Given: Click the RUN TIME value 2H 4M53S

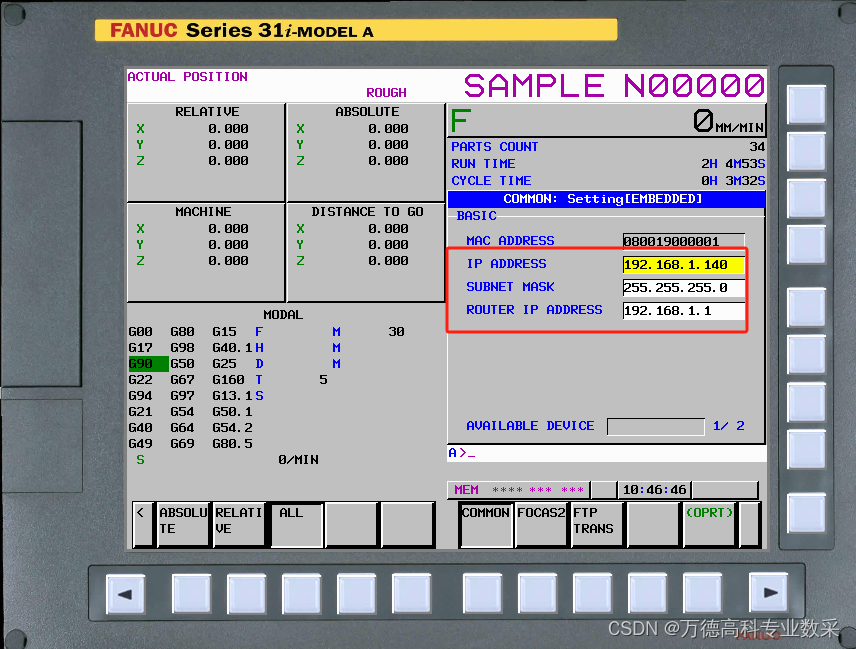Looking at the screenshot, I should click(733, 164).
